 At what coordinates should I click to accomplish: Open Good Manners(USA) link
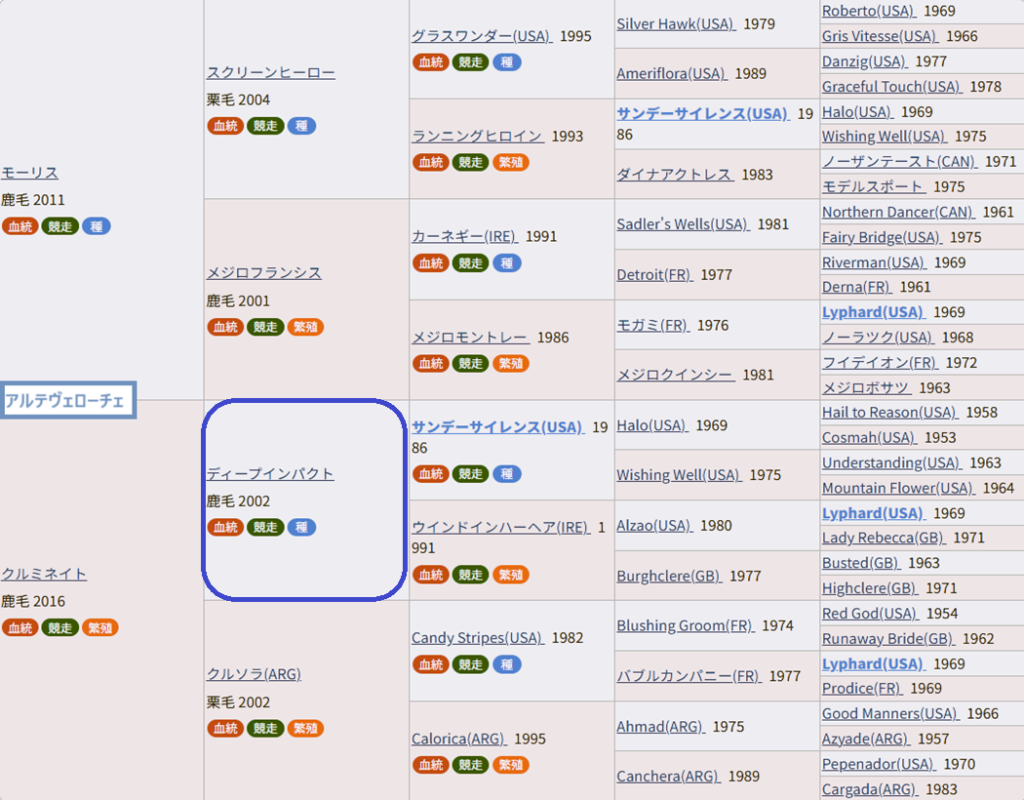[891, 714]
